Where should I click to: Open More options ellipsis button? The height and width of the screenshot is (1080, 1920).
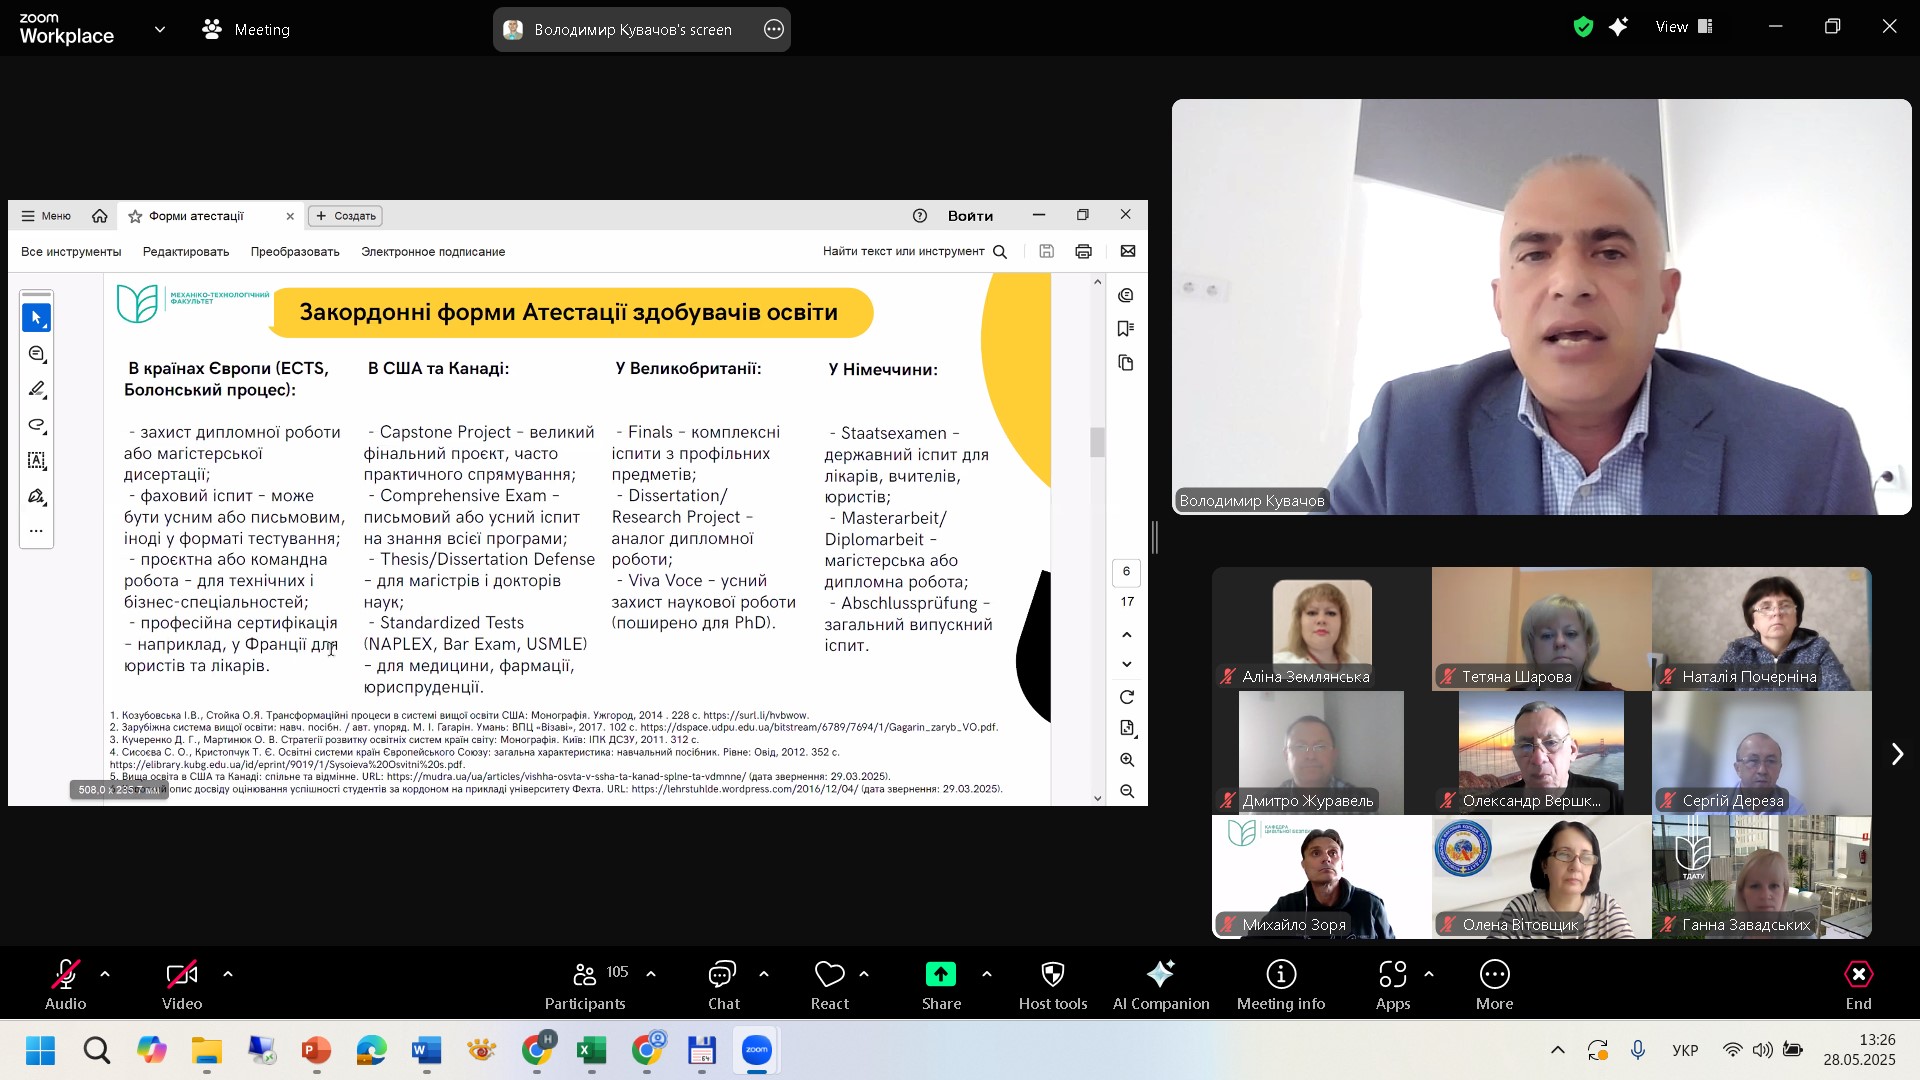coord(1494,984)
